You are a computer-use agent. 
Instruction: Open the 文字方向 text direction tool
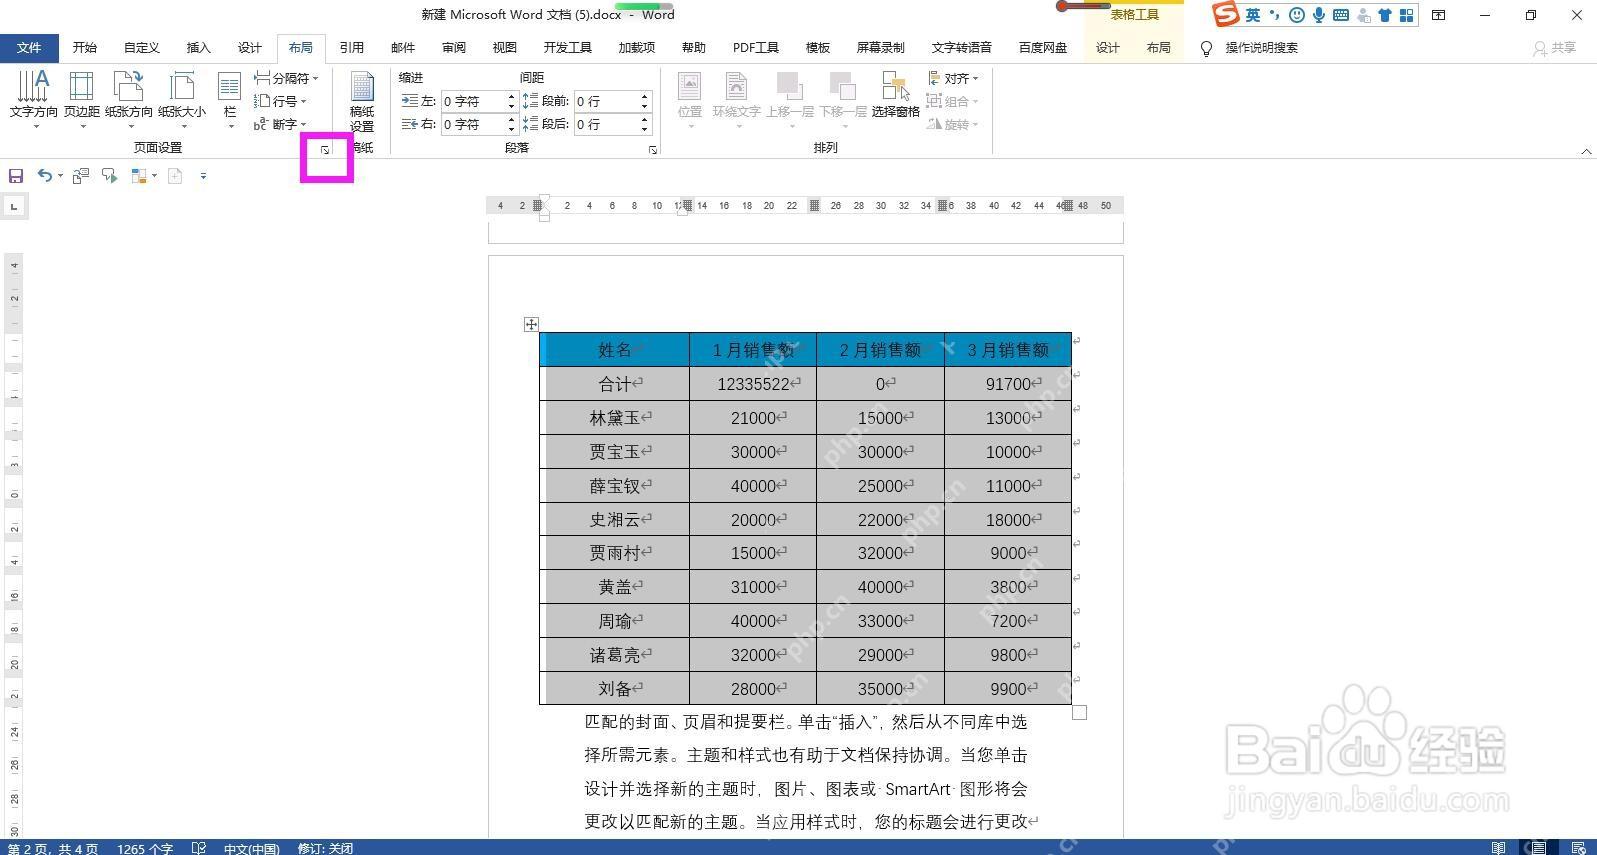(33, 98)
